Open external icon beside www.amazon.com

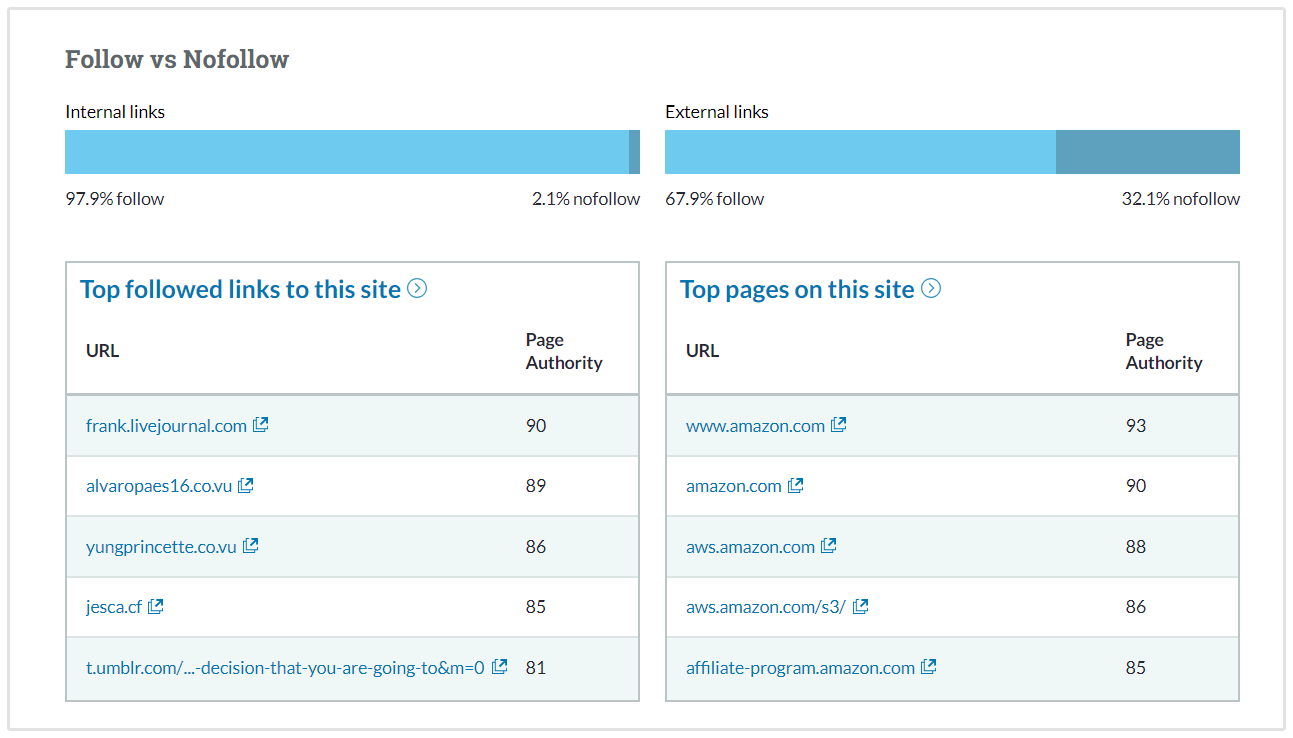tap(839, 425)
